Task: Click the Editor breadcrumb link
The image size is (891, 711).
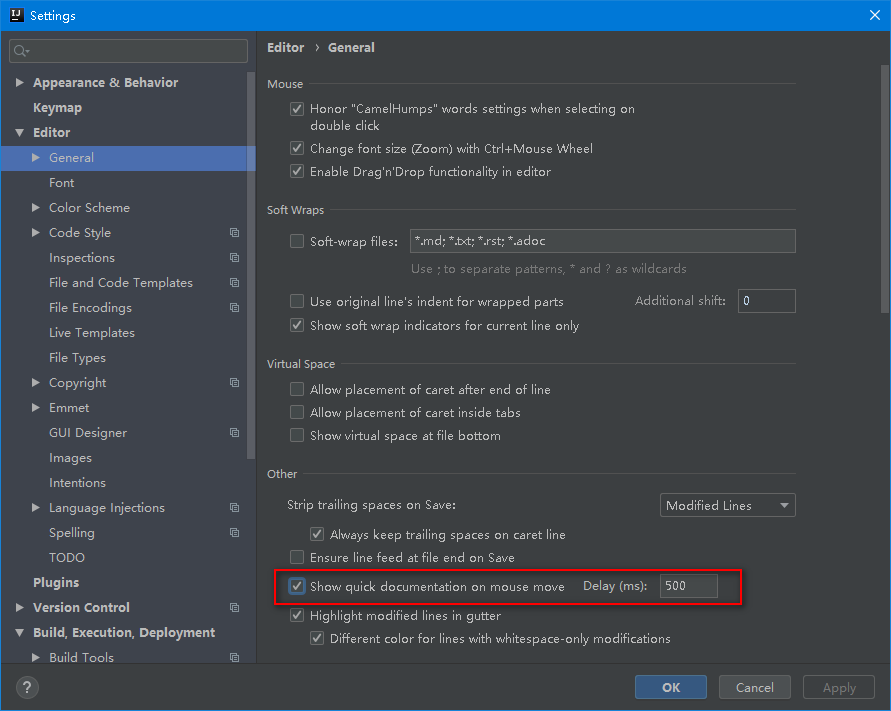Action: 286,48
